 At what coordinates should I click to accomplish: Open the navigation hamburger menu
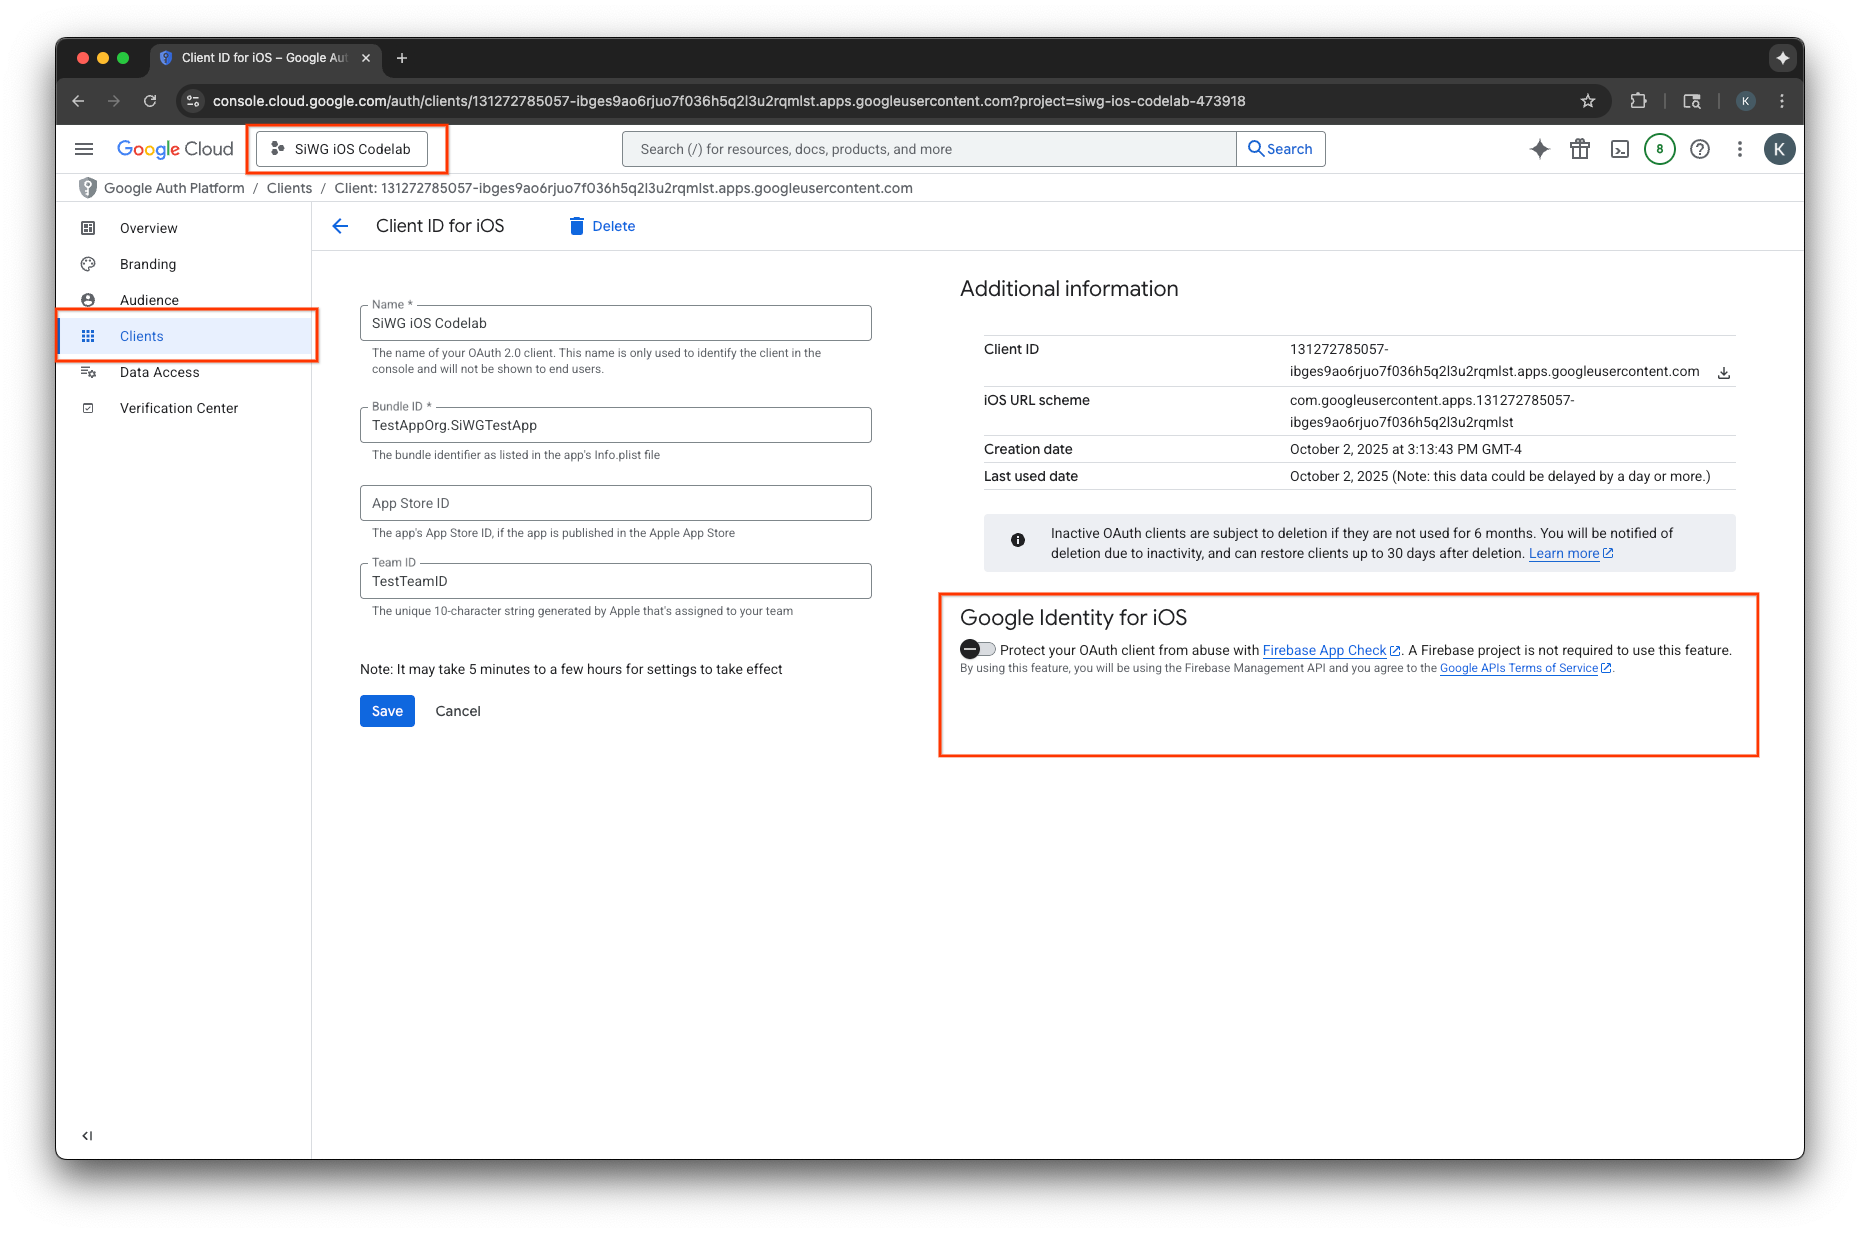click(x=84, y=148)
